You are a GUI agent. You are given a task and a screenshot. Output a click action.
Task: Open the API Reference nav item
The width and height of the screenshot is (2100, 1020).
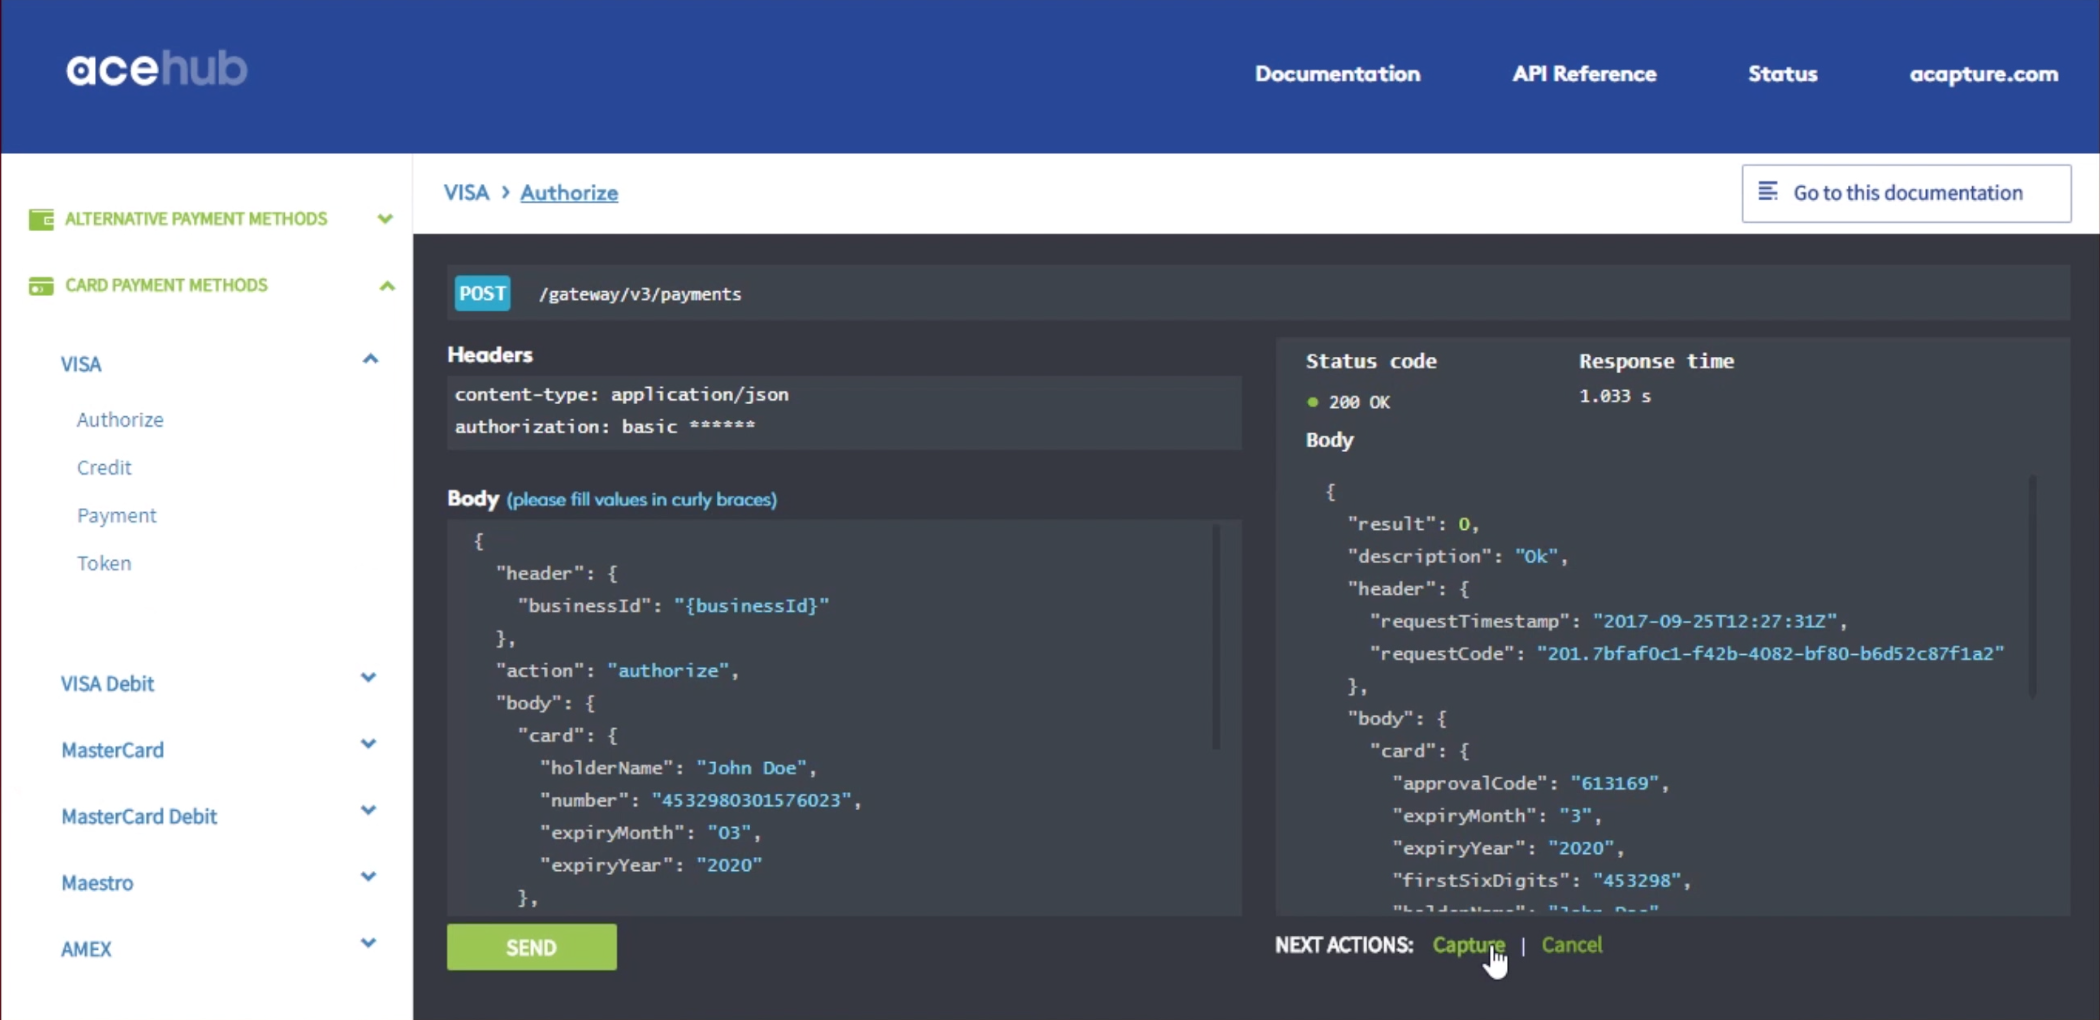coord(1584,74)
